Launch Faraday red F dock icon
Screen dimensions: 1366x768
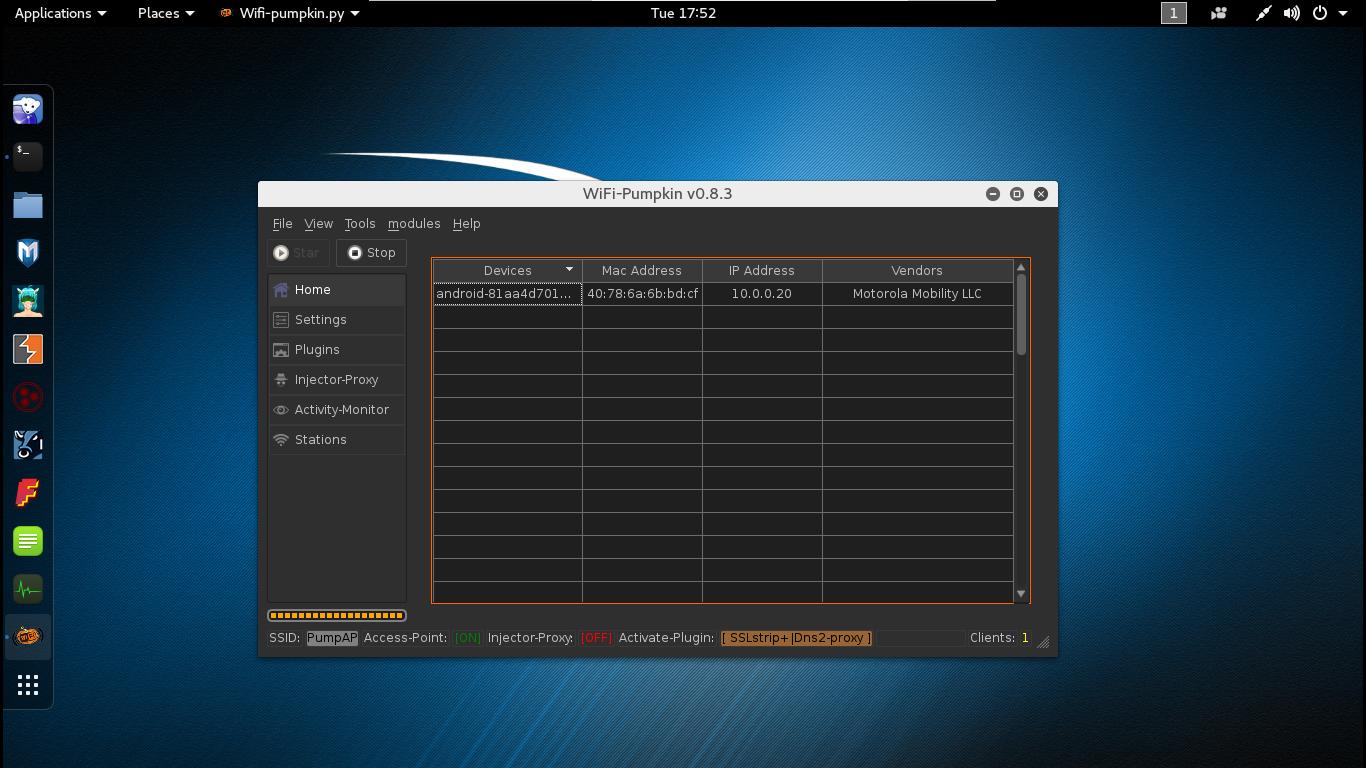(28, 493)
